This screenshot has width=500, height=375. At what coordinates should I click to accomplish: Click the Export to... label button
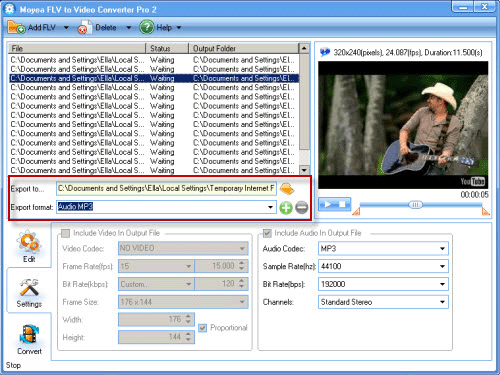click(x=27, y=189)
